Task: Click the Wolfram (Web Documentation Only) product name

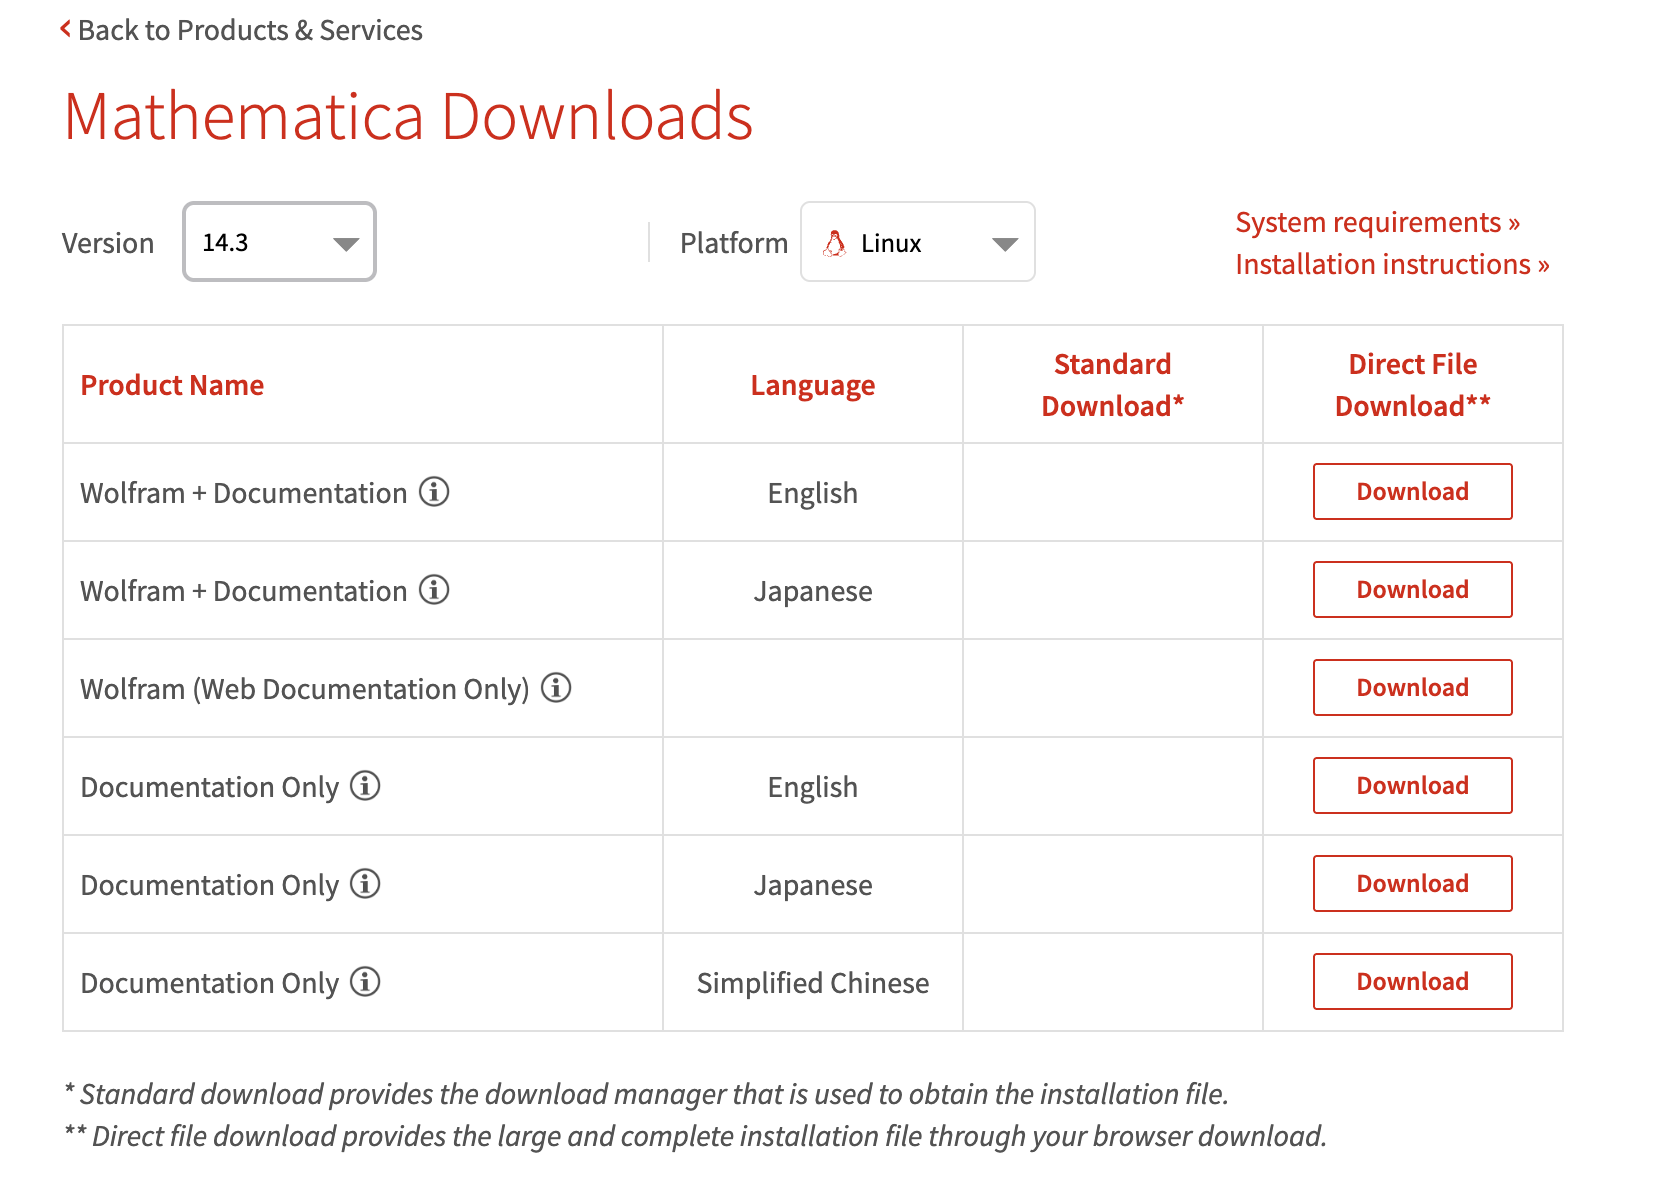Action: (x=305, y=689)
